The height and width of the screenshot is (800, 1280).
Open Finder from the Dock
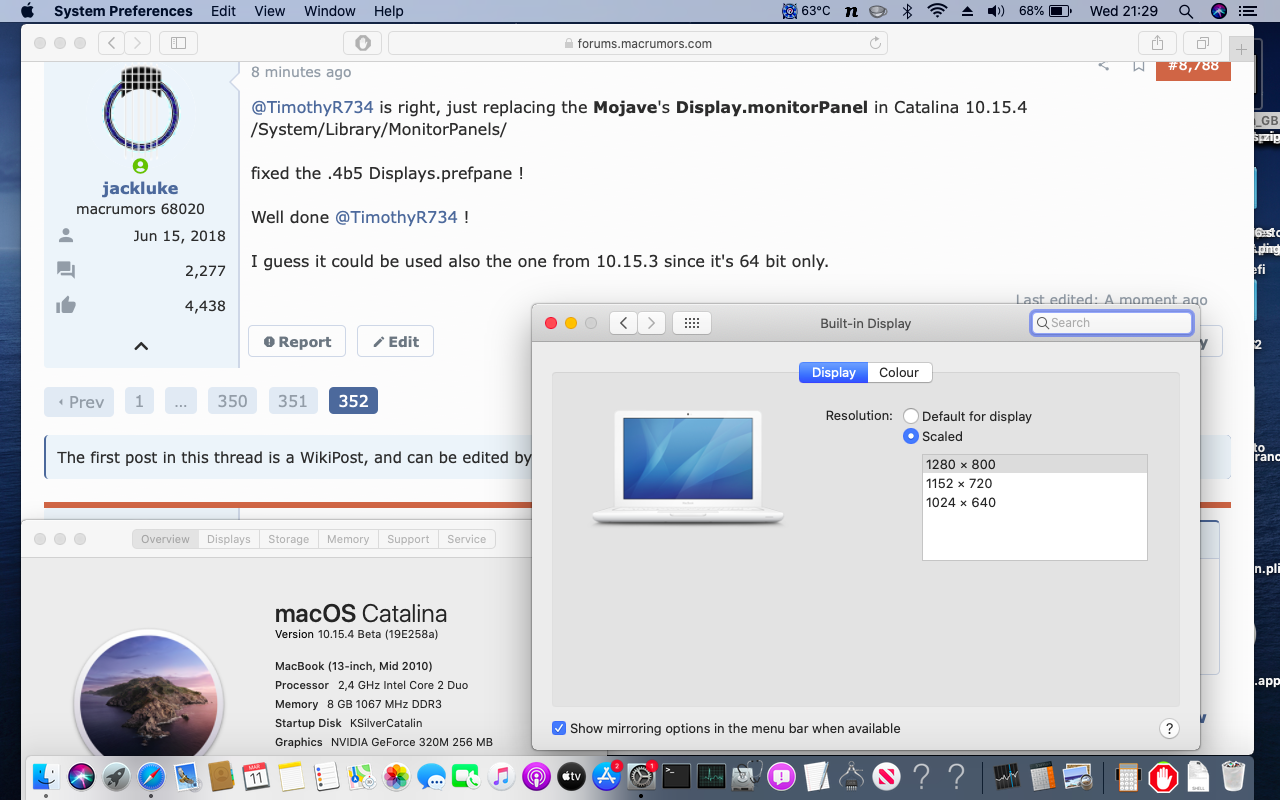click(x=46, y=776)
